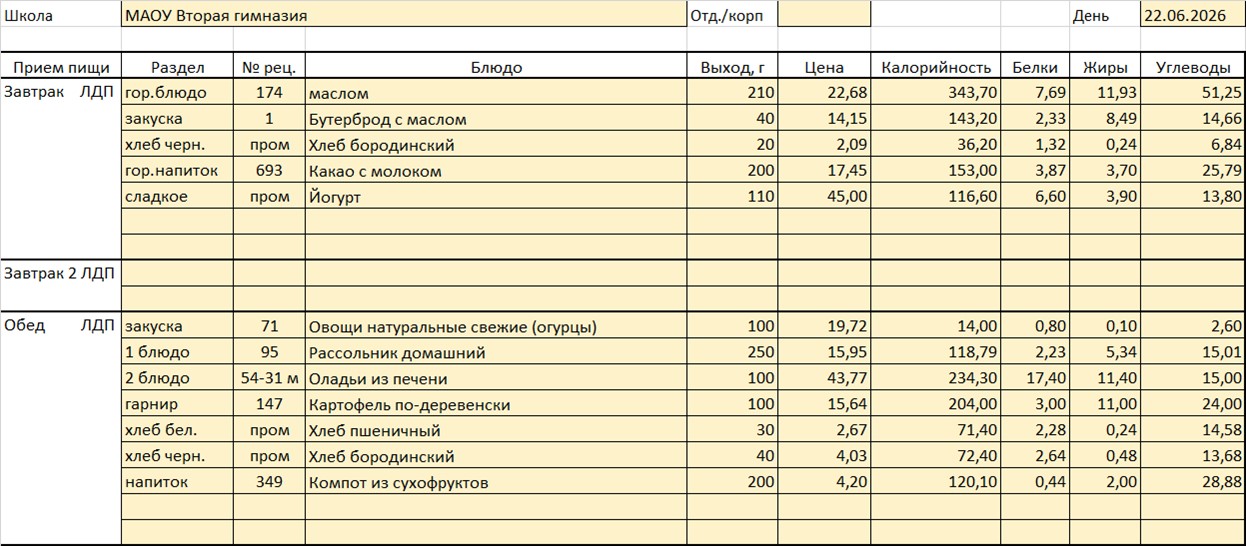Click the Блюдо column header
The image size is (1246, 546).
(496, 67)
